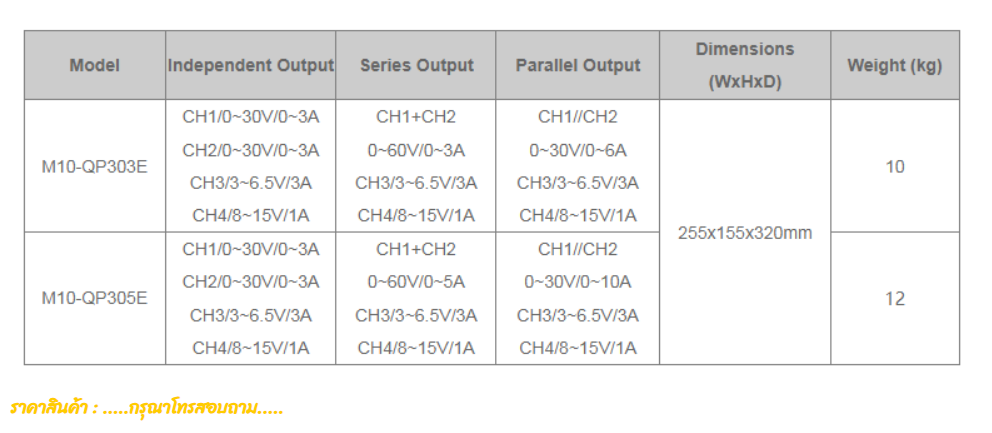Click CH2/0~30V/0~3A in the M10-QP303E row
The height and width of the screenshot is (433, 992).
250,150
